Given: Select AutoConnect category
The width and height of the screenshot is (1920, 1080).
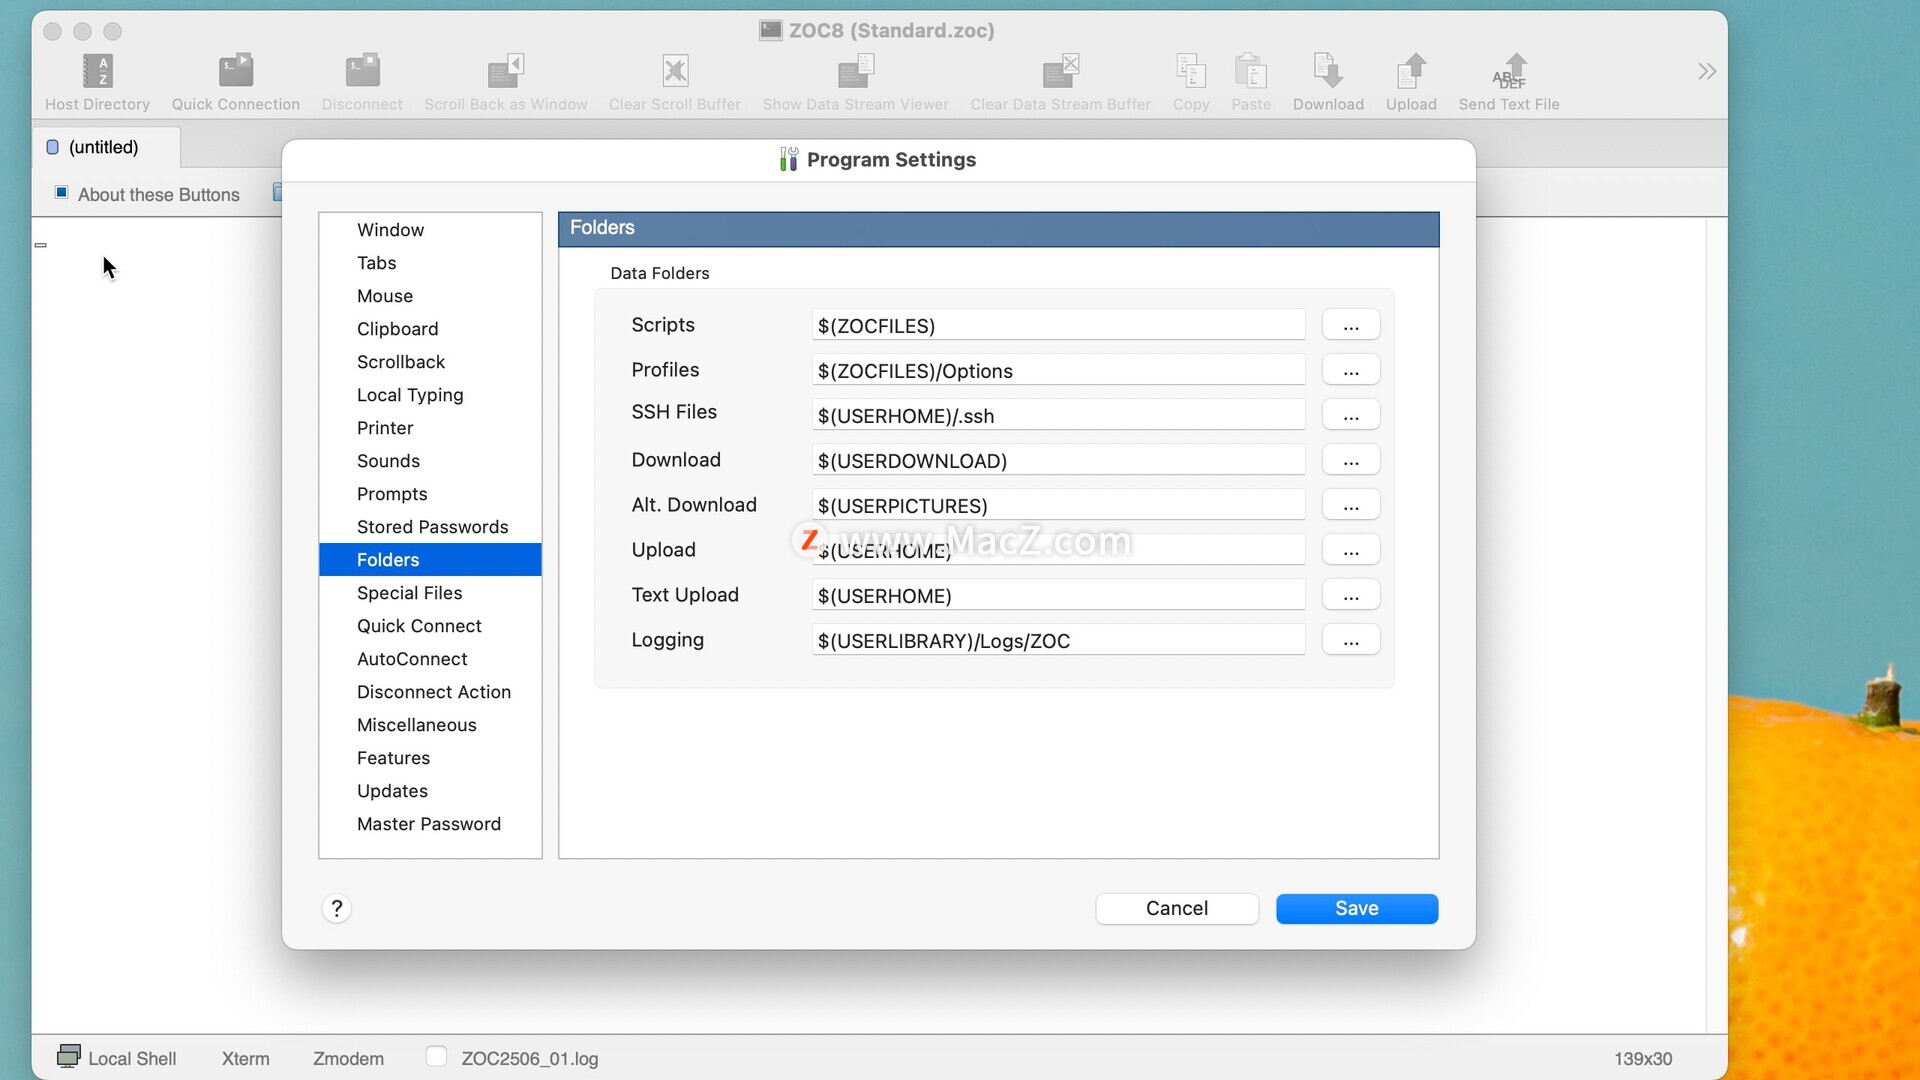Looking at the screenshot, I should point(430,659).
